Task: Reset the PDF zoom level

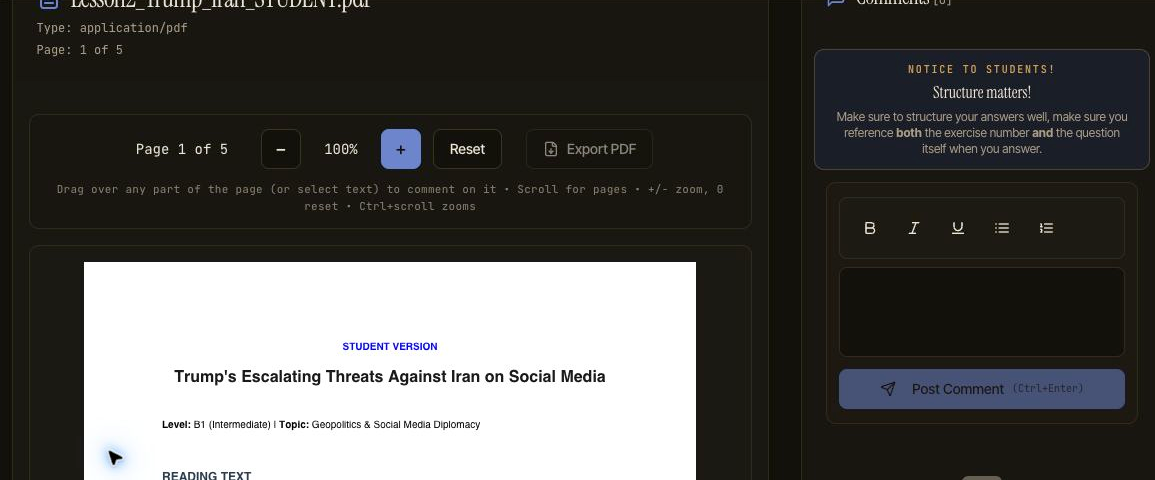Action: click(x=467, y=149)
